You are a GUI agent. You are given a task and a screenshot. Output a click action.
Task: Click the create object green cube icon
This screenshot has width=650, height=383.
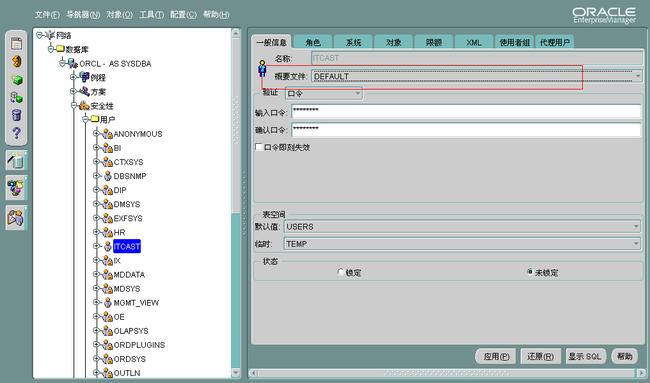tap(16, 79)
